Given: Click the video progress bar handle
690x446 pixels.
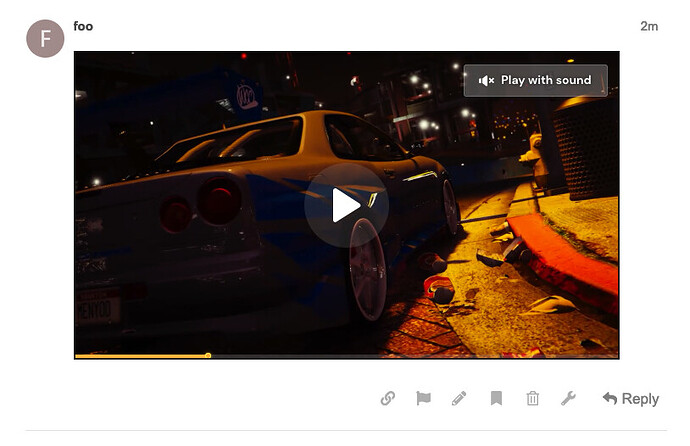Looking at the screenshot, I should (x=208, y=355).
